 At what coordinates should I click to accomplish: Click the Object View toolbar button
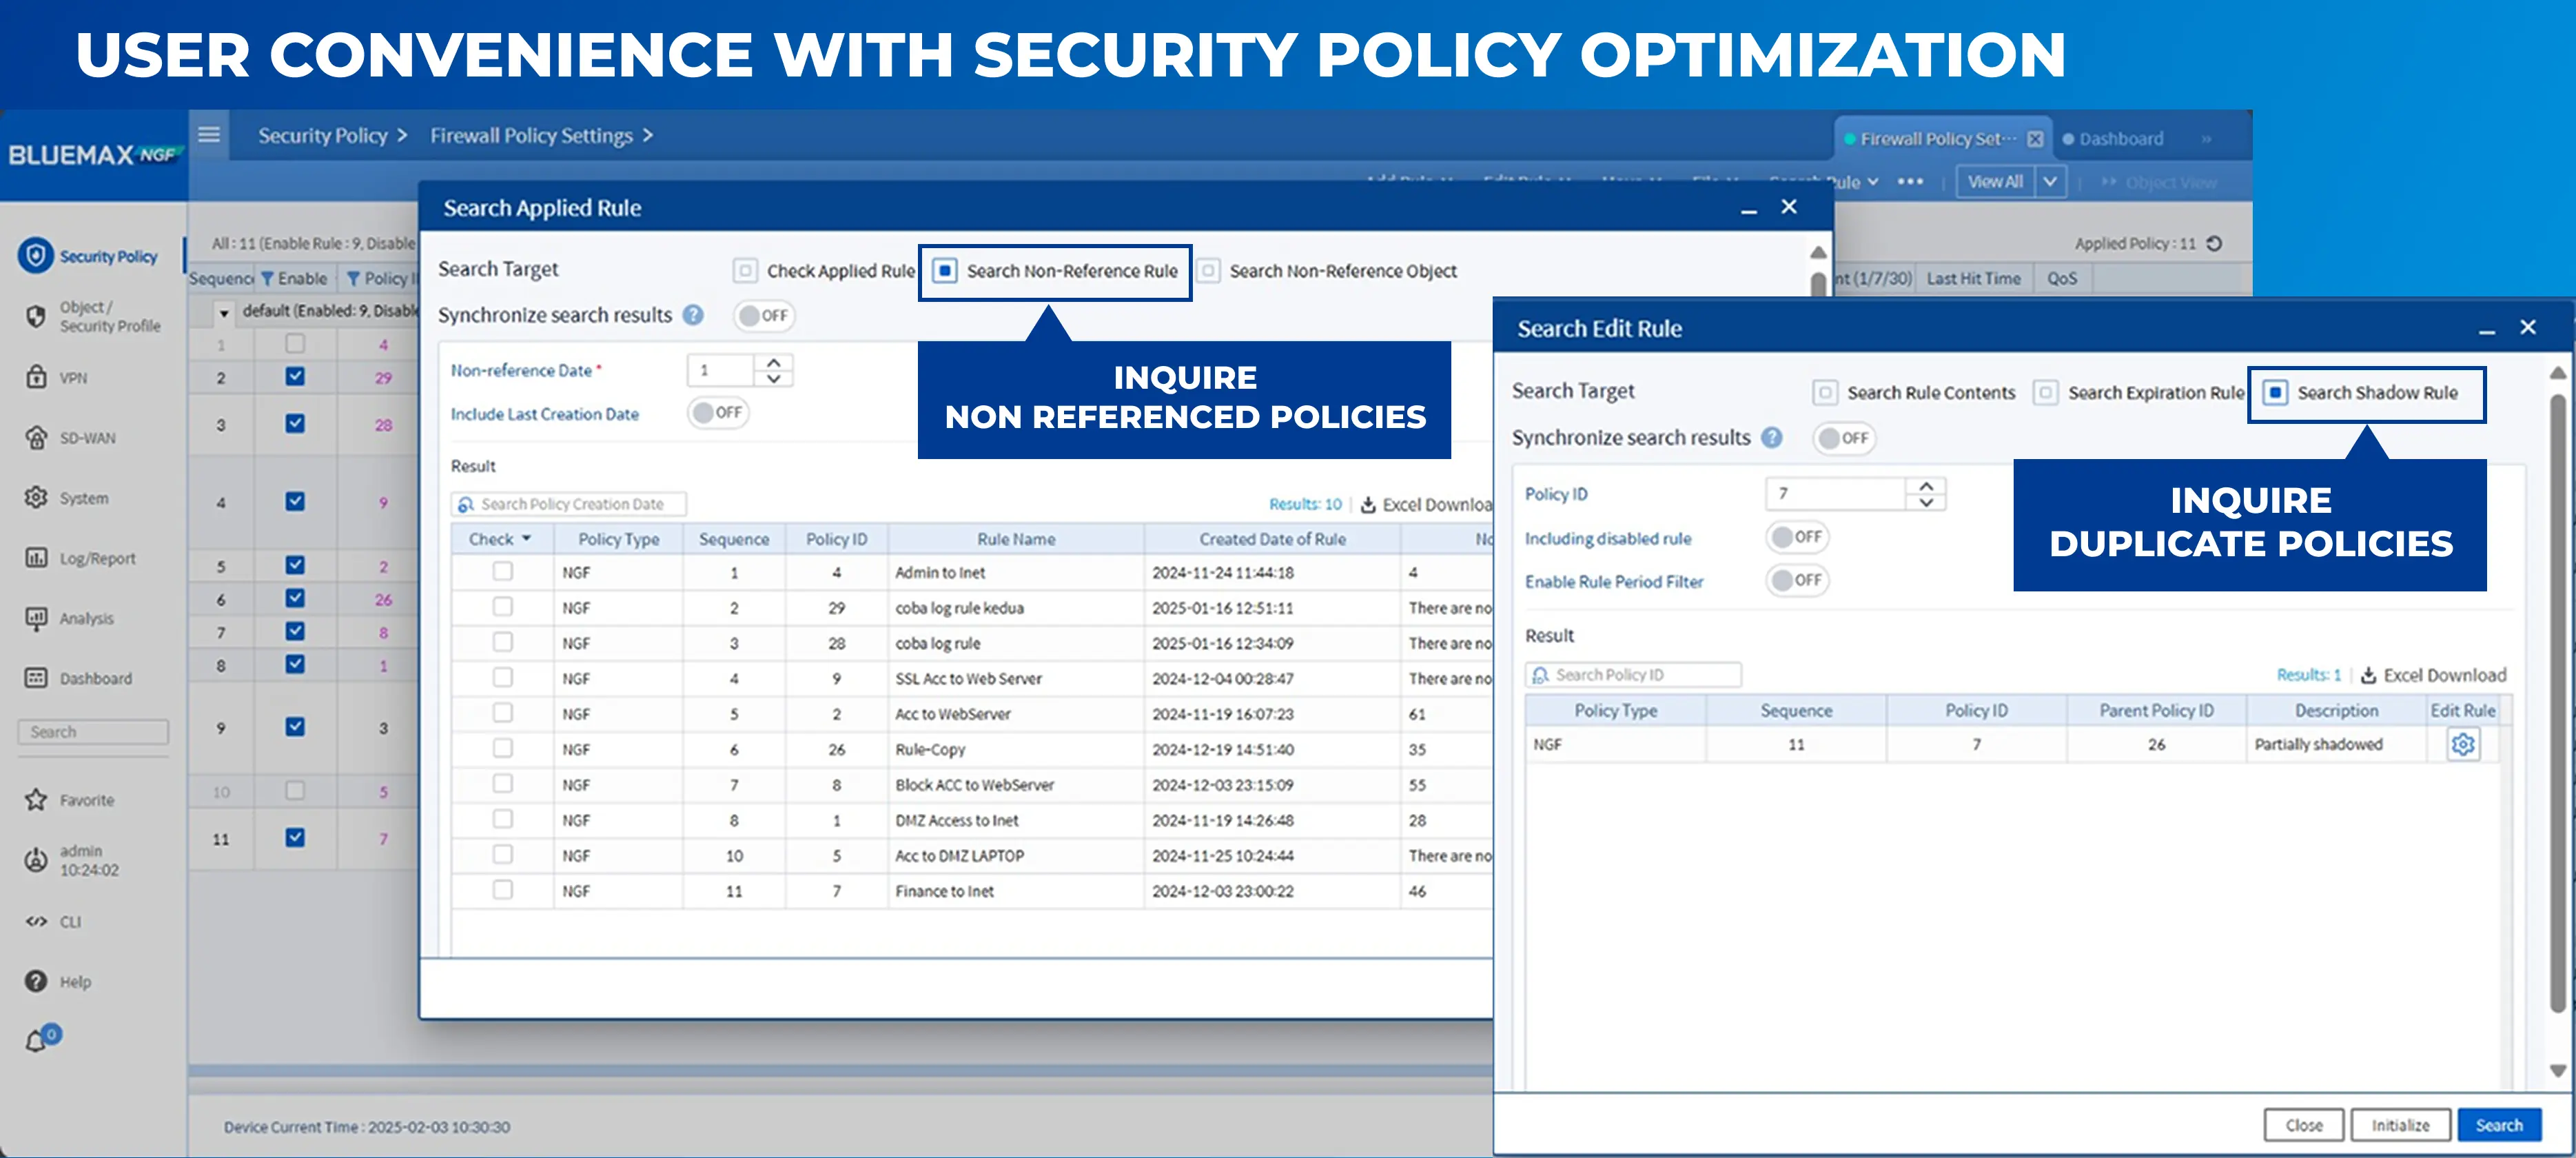(2160, 182)
